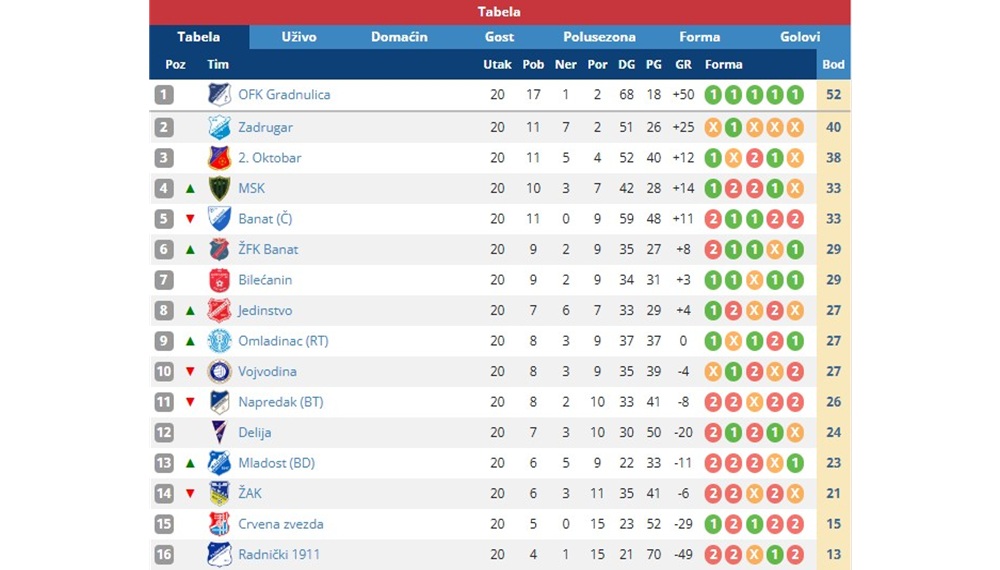Click the Zadrugar club crest icon
Viewport: 1000px width, 570px height.
click(219, 127)
